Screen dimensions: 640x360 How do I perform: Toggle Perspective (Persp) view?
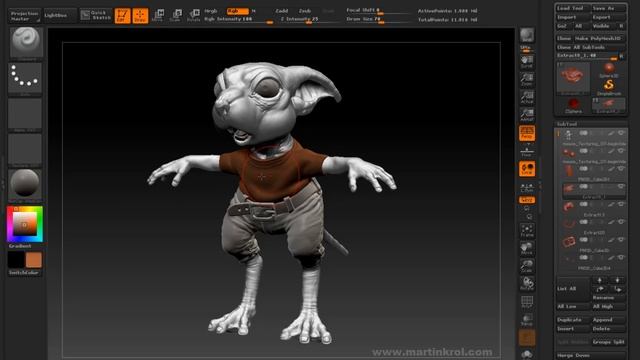pyautogui.click(x=527, y=133)
